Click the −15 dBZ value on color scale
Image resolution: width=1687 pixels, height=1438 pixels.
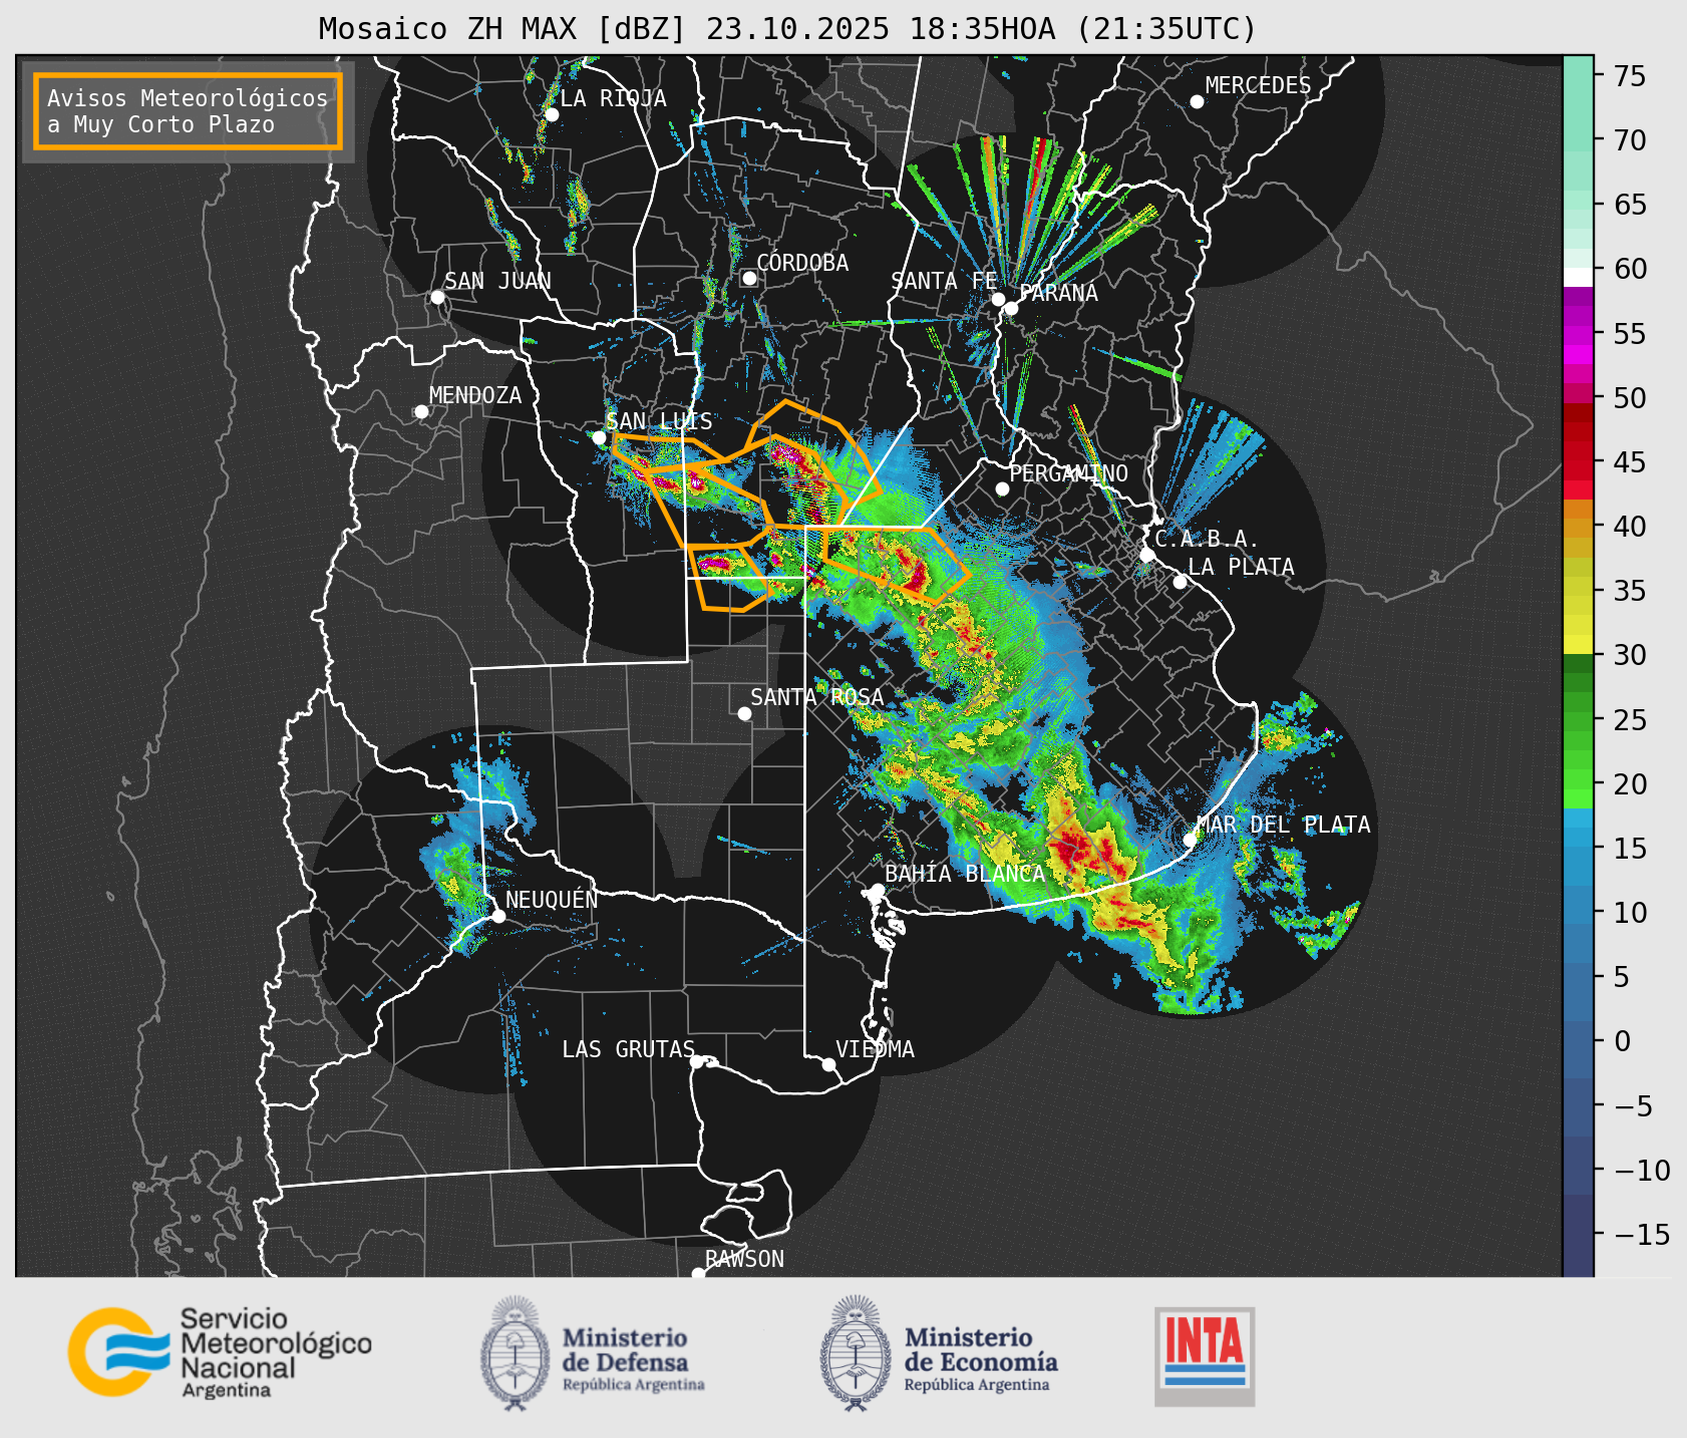[1640, 1235]
